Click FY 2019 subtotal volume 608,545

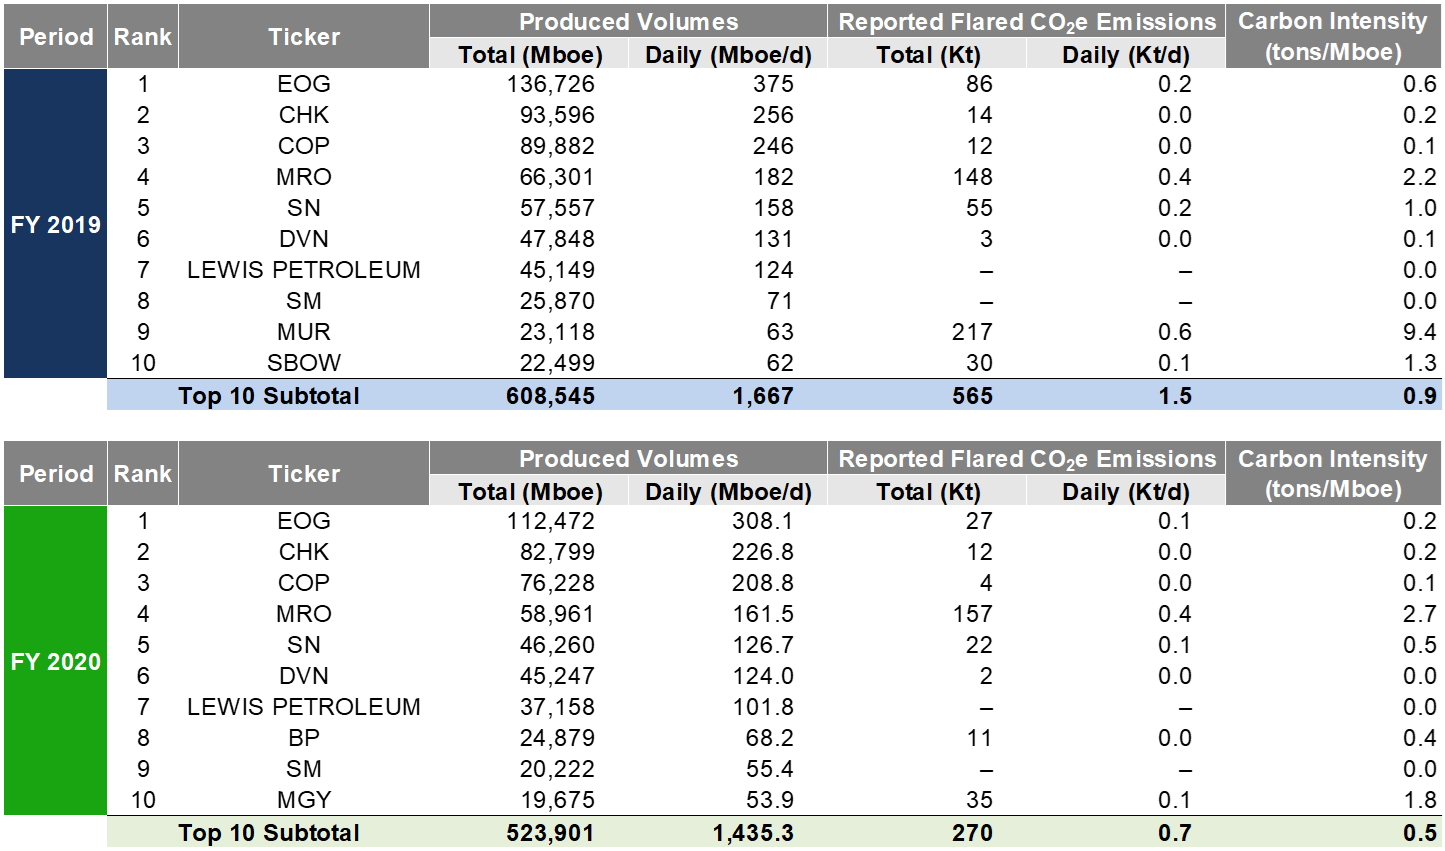[x=550, y=396]
